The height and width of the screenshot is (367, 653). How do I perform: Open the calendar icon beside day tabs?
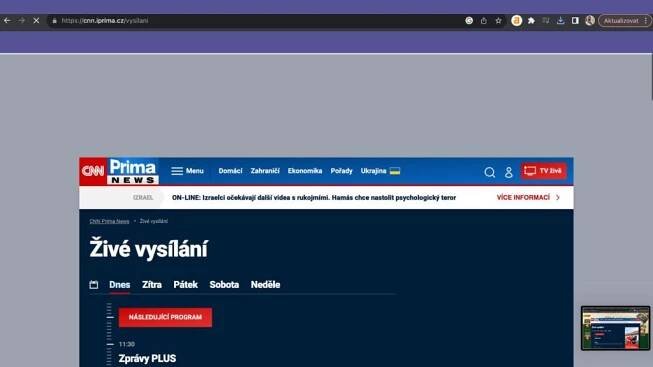click(x=94, y=285)
